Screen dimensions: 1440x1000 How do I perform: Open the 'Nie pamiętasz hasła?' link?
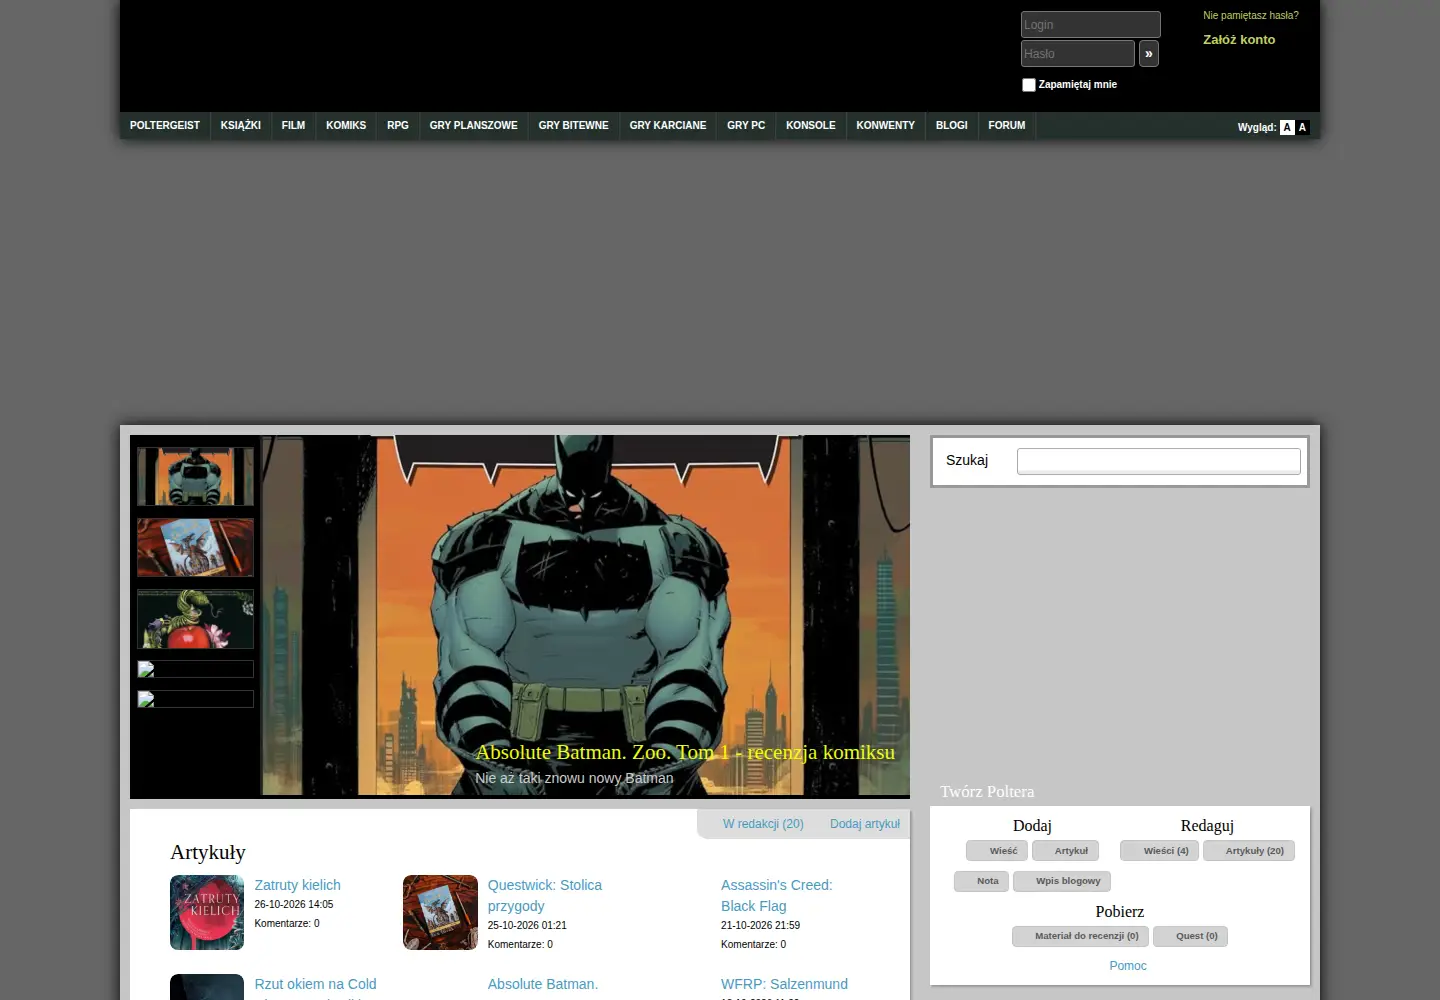tap(1251, 15)
